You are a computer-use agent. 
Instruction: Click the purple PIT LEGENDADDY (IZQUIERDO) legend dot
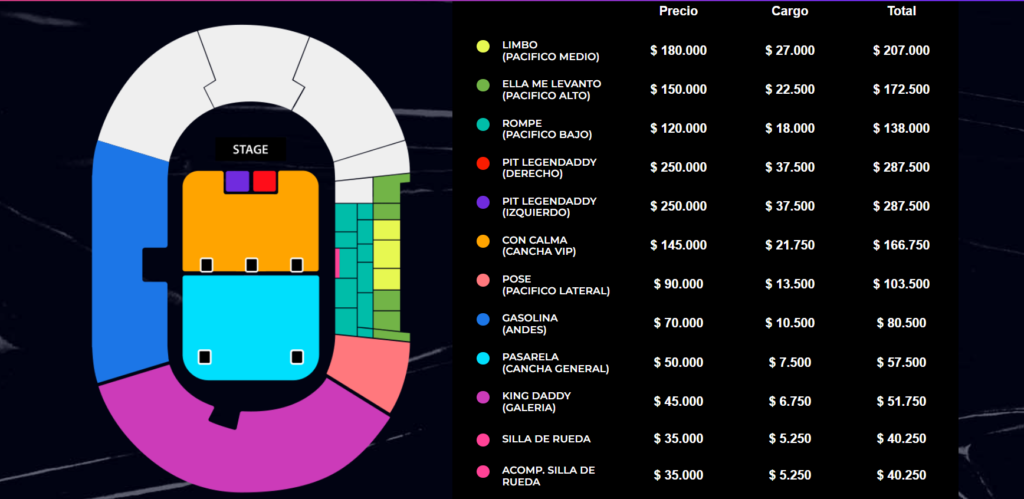pos(483,203)
